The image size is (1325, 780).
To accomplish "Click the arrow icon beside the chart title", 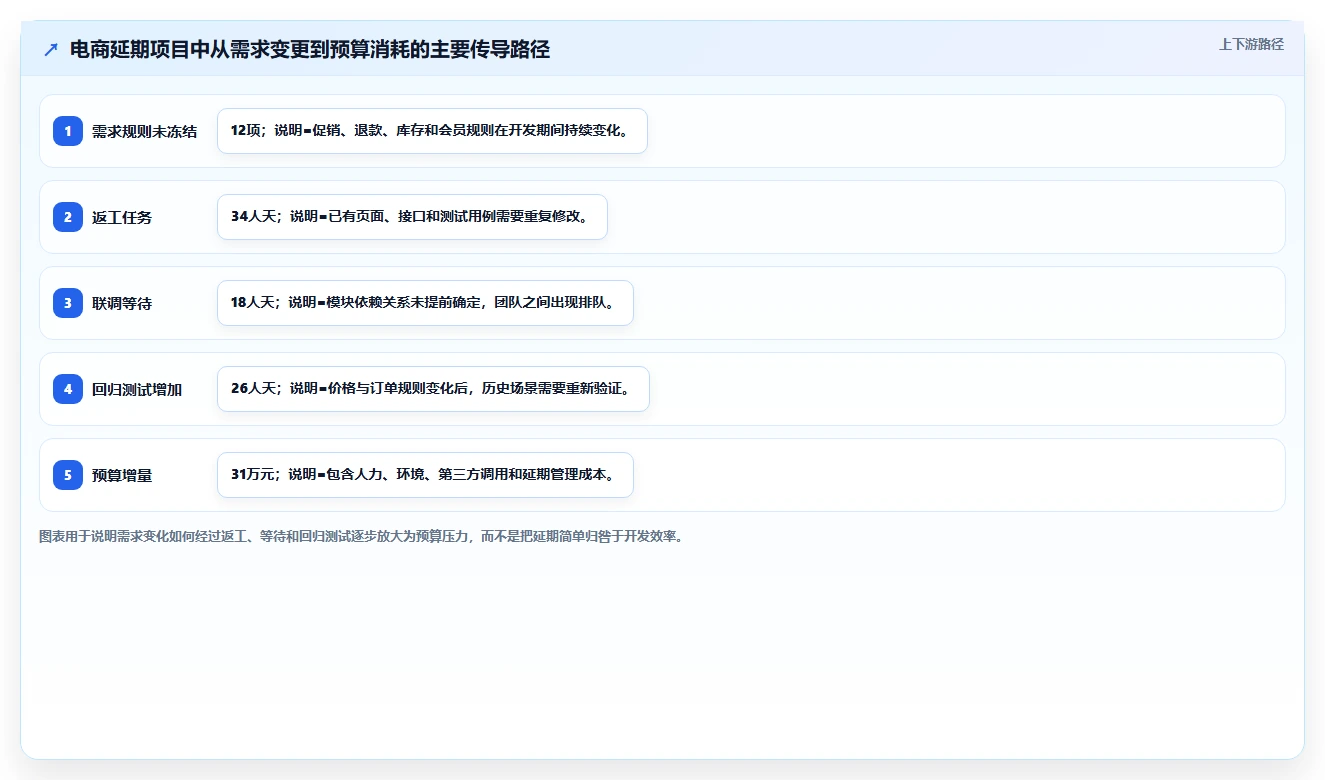I will [51, 49].
